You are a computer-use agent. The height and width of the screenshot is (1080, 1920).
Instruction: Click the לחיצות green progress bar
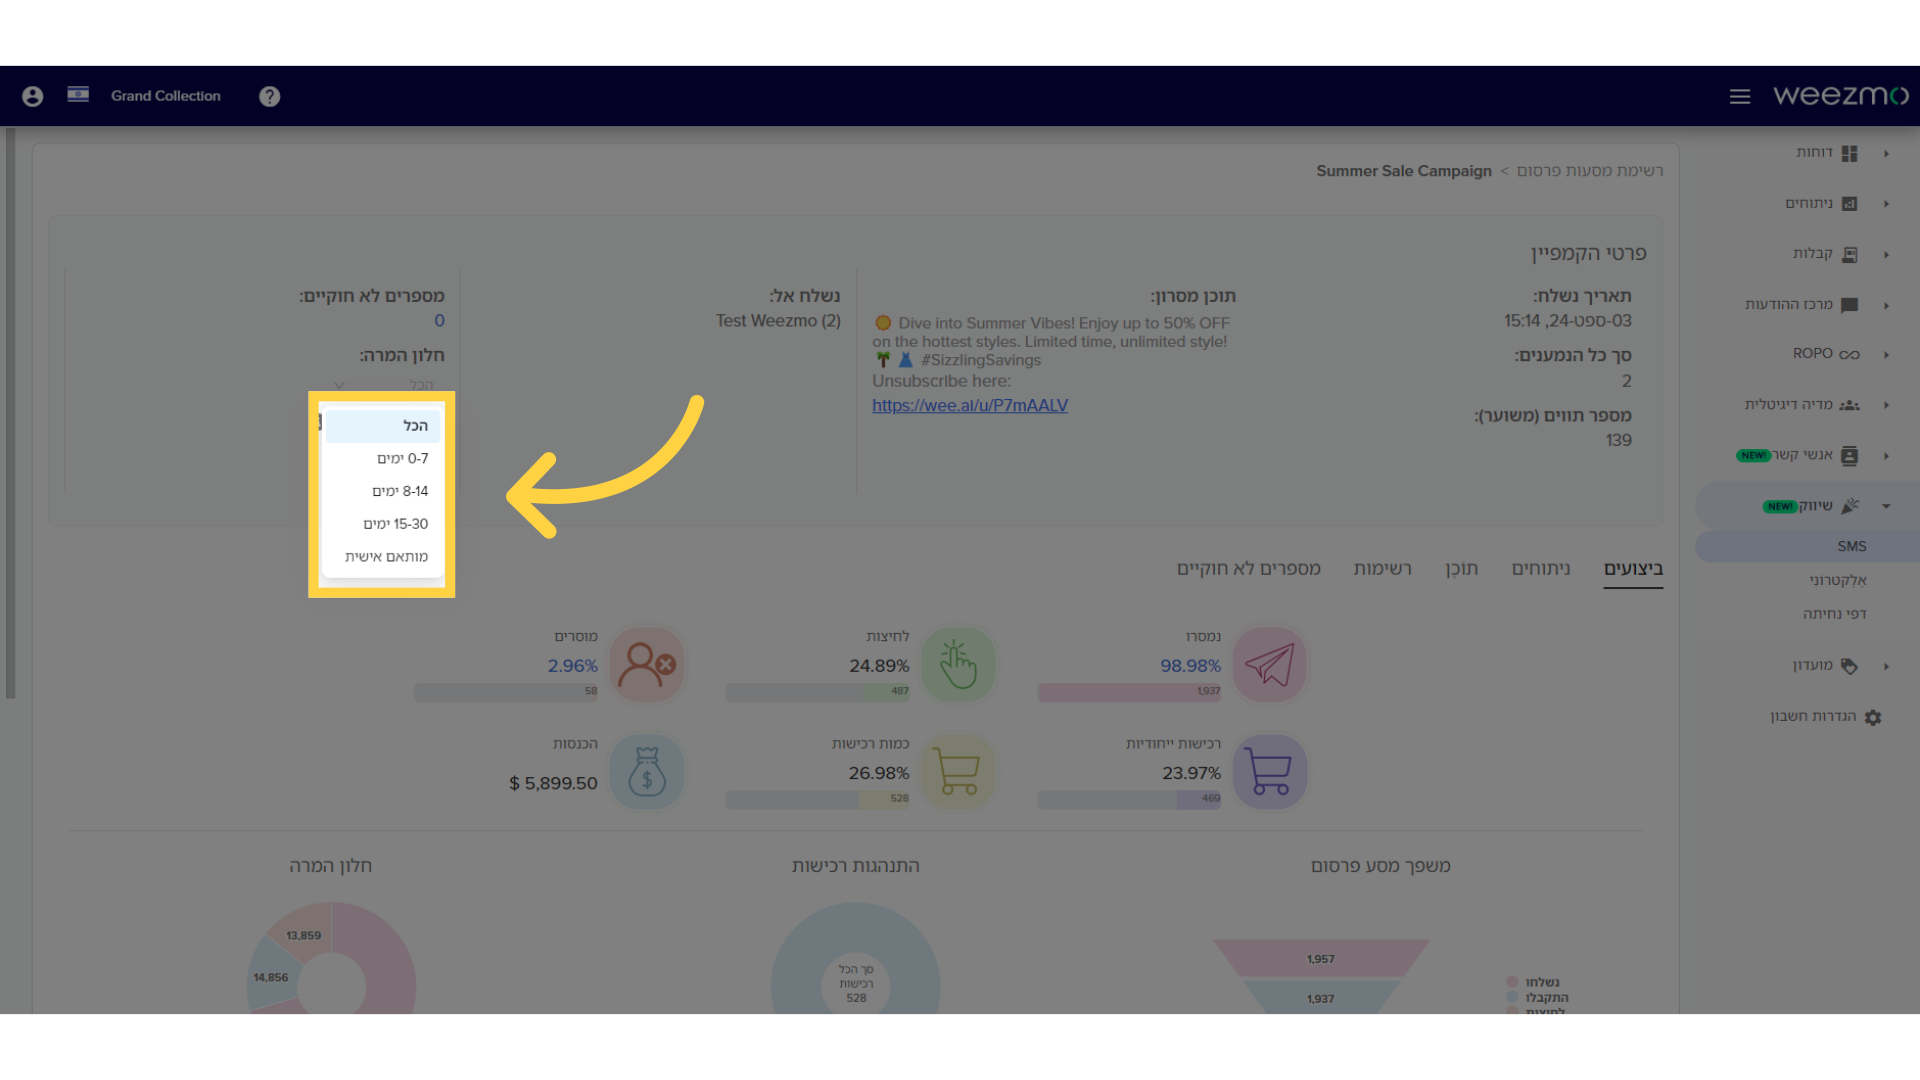[817, 692]
